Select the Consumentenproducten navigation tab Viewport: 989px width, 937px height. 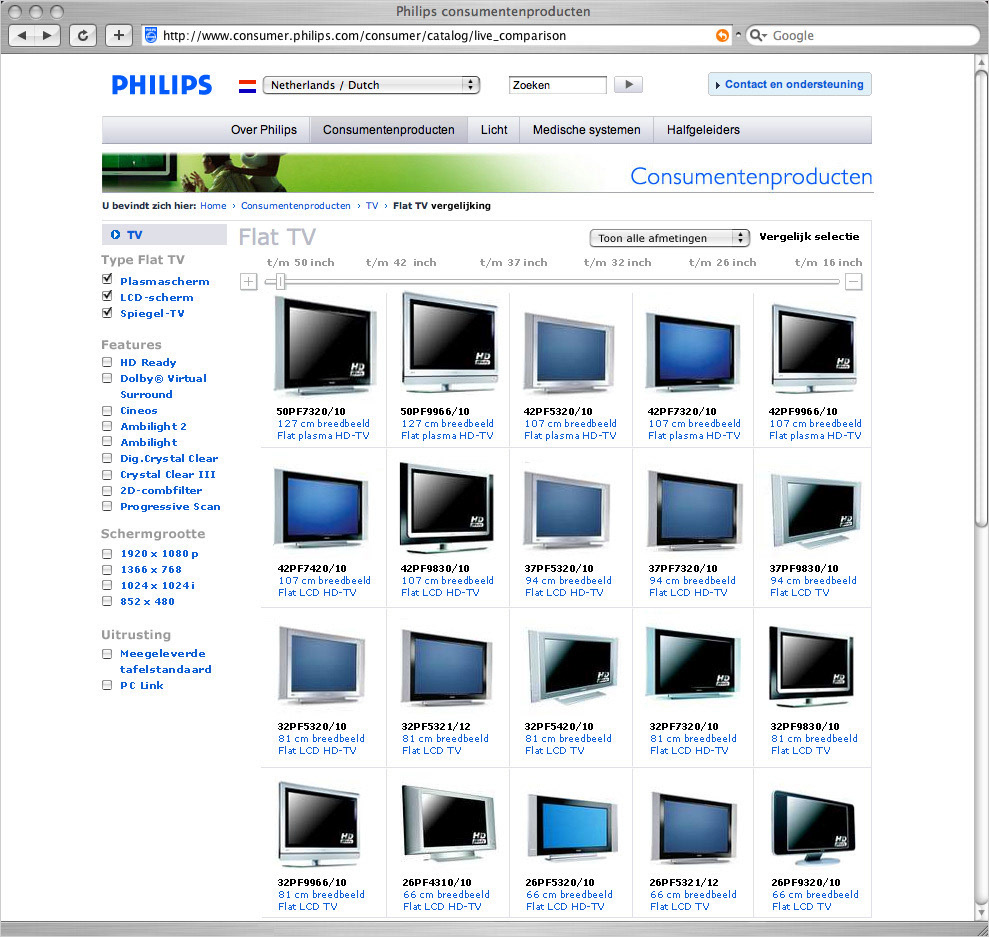tap(389, 130)
